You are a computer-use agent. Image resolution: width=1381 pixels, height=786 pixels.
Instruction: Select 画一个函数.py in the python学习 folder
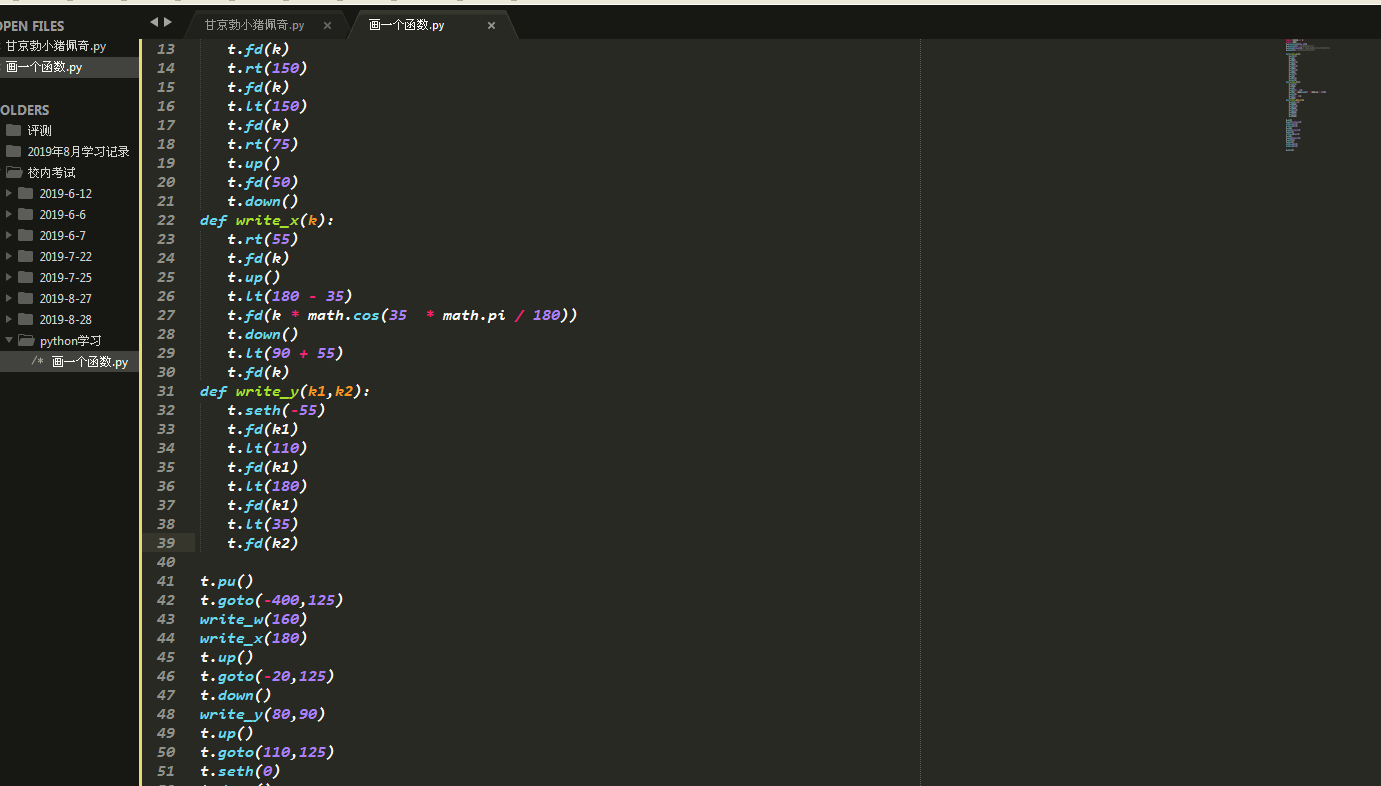[x=90, y=362]
